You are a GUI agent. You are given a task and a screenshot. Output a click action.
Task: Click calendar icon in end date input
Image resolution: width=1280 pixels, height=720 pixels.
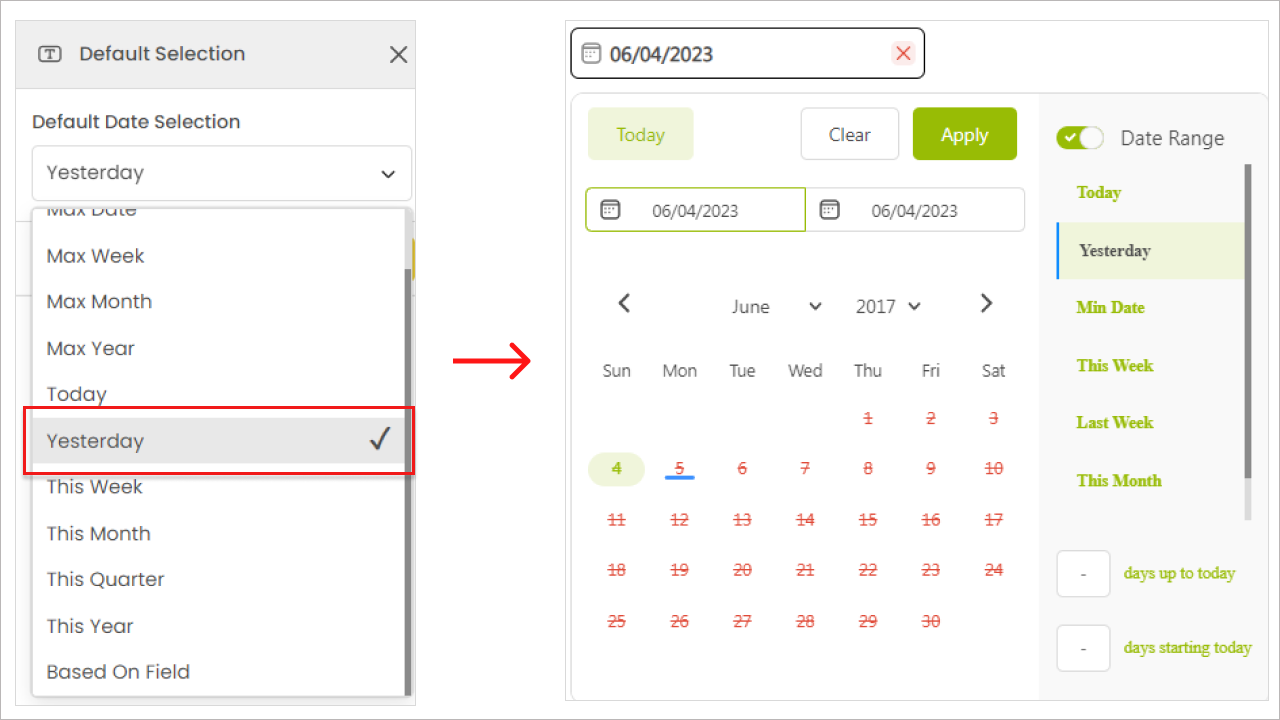tap(829, 210)
